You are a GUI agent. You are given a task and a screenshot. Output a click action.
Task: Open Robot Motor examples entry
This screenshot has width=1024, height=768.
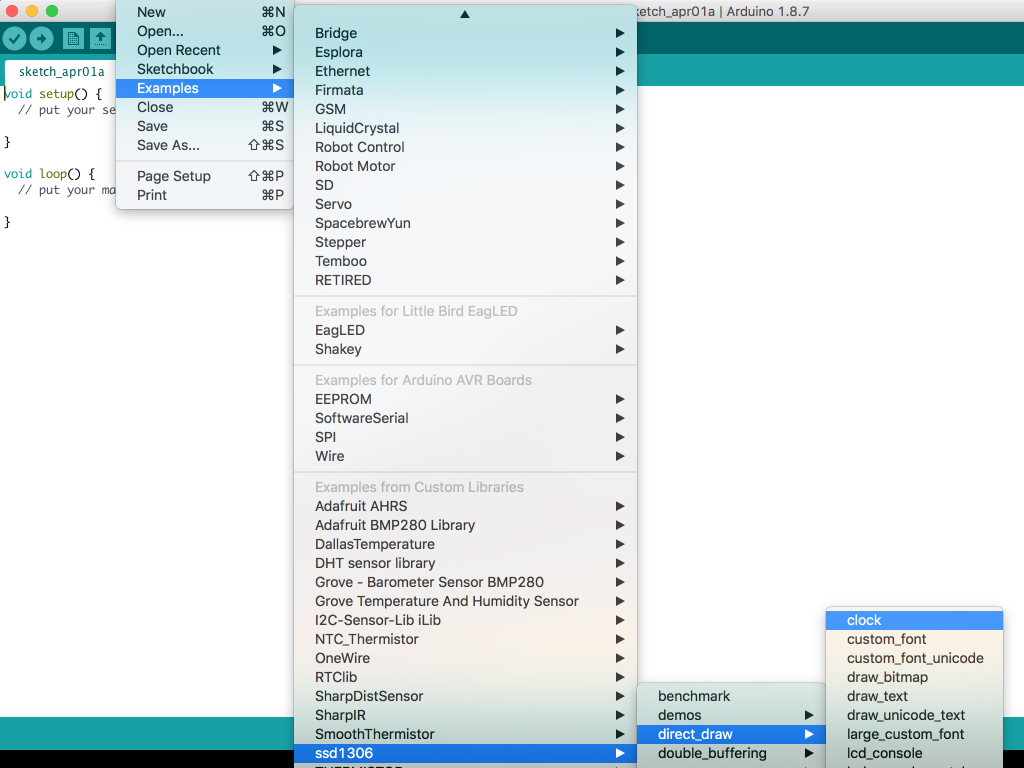466,166
